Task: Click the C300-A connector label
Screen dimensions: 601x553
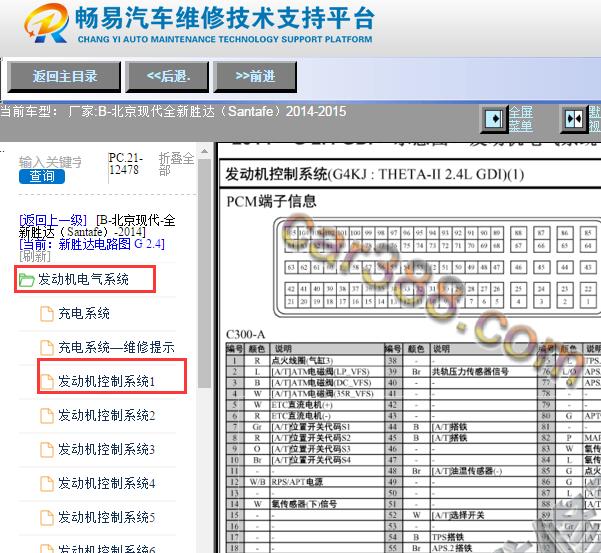Action: tap(245, 335)
